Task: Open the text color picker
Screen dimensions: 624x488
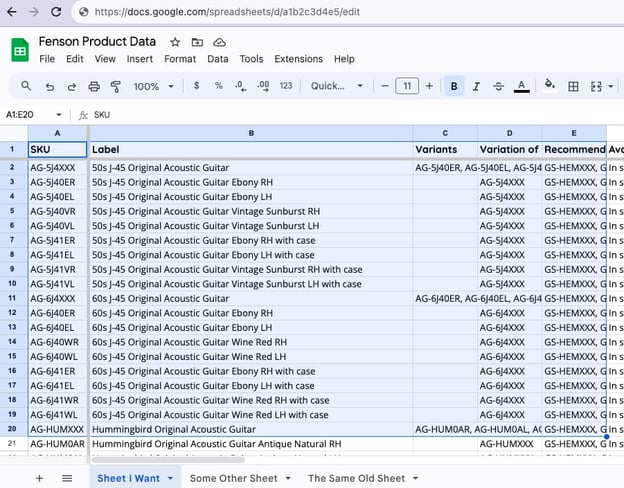Action: [x=521, y=86]
